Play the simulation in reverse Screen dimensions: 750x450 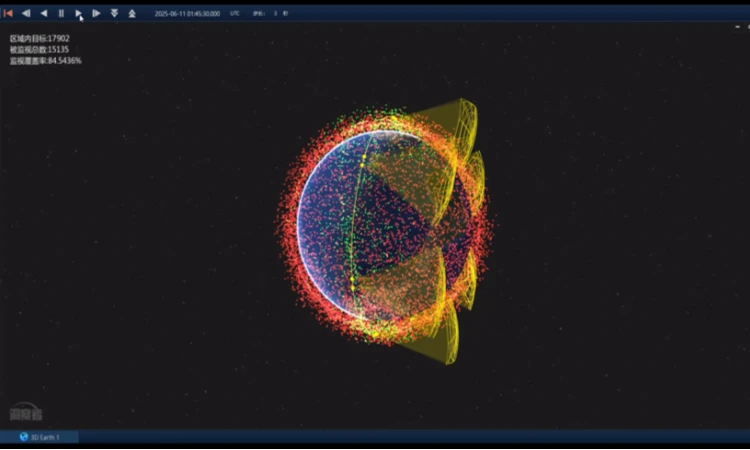point(43,13)
